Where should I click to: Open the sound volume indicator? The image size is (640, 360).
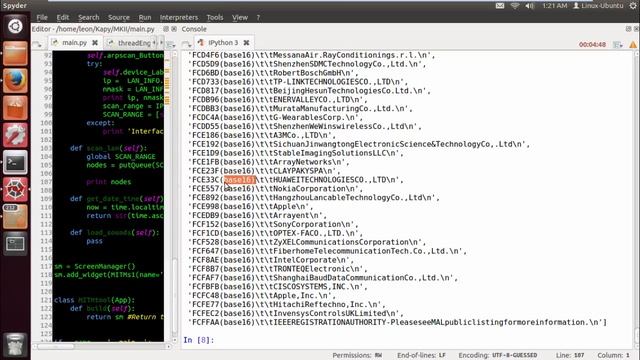(530, 6)
